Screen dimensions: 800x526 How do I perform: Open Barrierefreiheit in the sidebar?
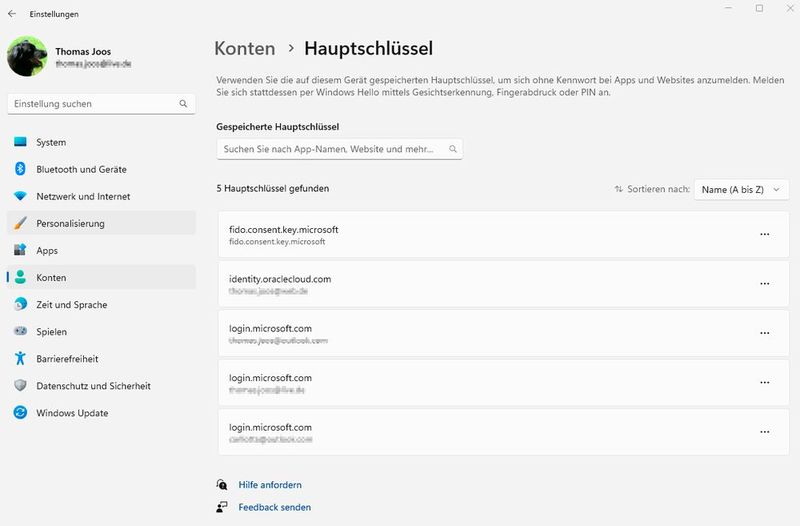click(102, 358)
